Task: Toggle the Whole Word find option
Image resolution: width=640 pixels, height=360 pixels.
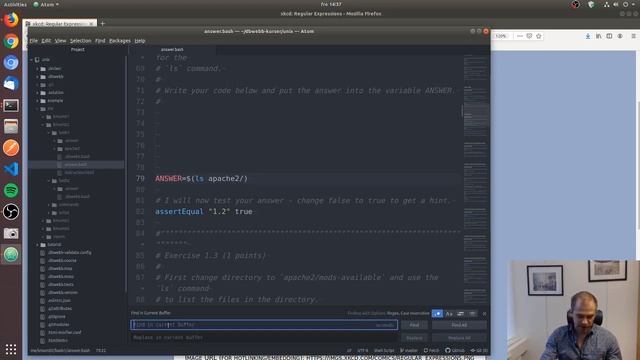Action: tap(472, 313)
